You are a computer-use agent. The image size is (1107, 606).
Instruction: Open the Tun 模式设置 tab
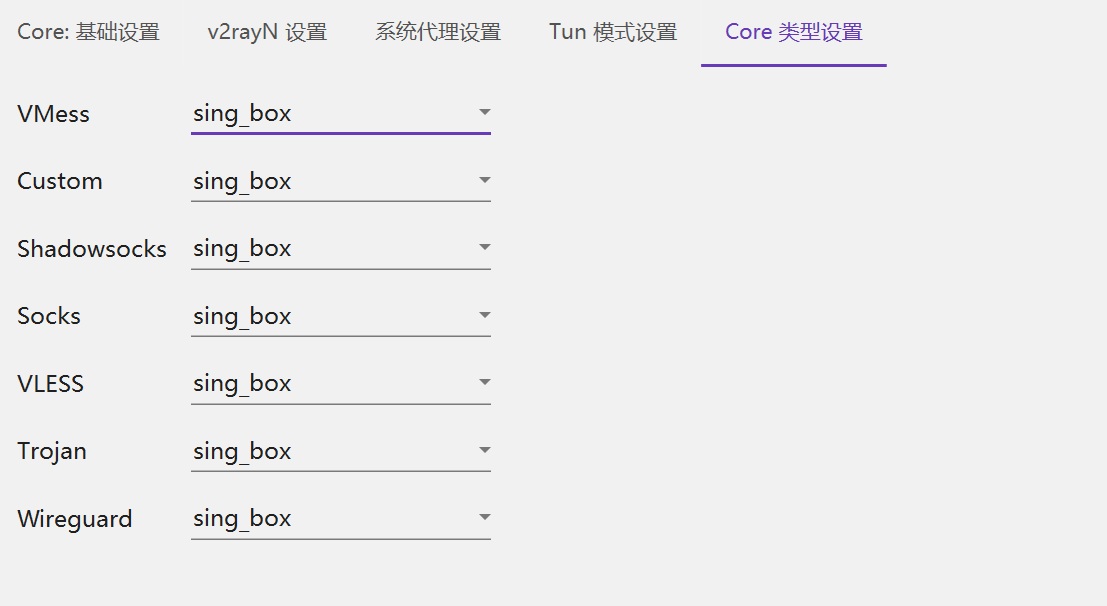[x=613, y=32]
